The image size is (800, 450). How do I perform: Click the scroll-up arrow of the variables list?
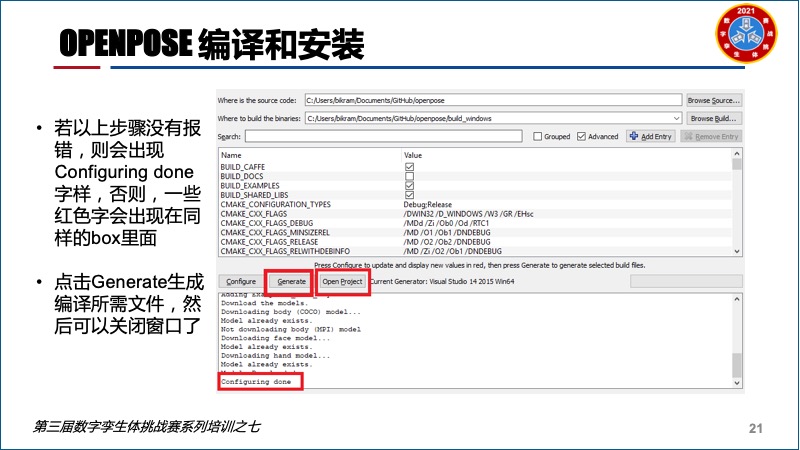tap(737, 154)
